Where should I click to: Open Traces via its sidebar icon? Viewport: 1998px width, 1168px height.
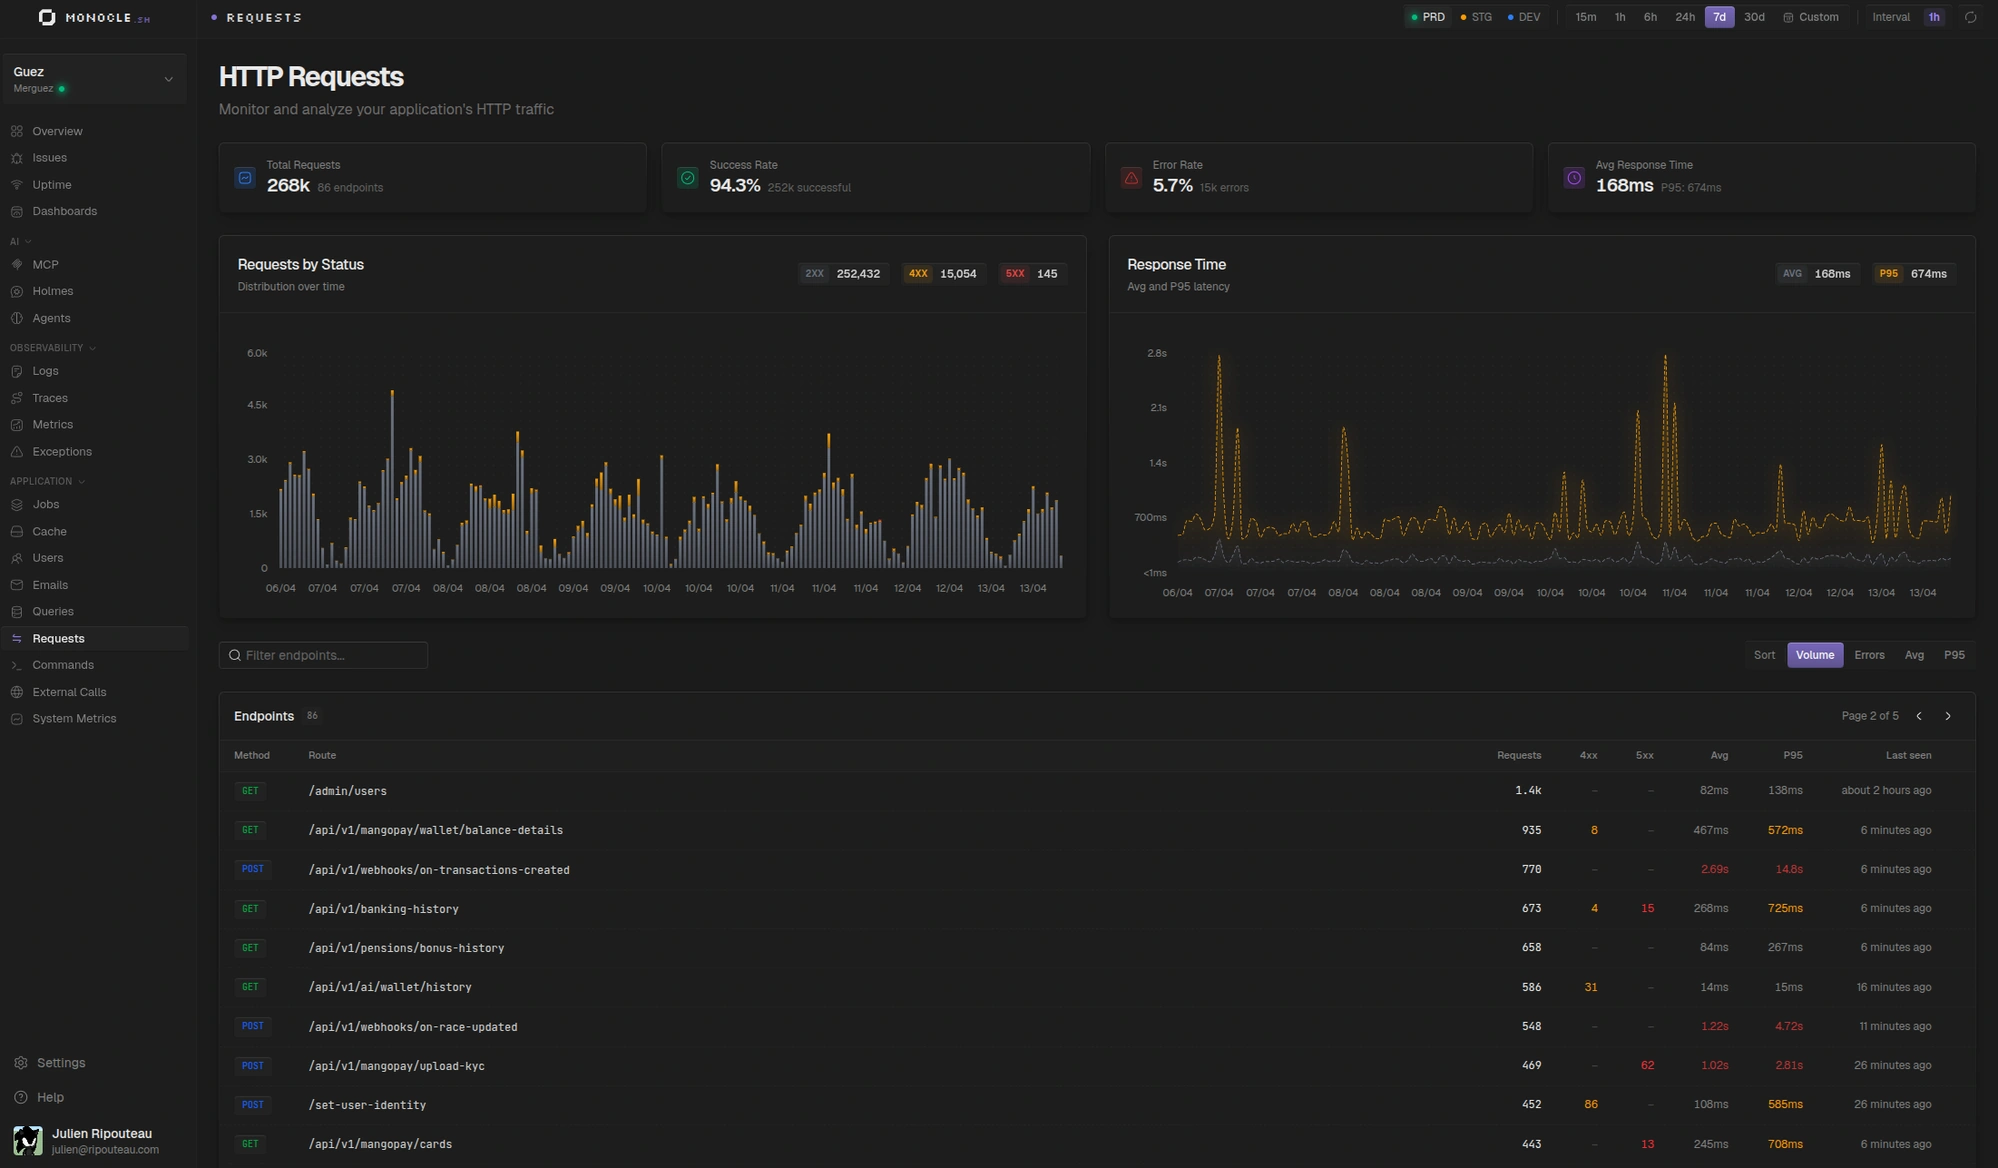17,398
